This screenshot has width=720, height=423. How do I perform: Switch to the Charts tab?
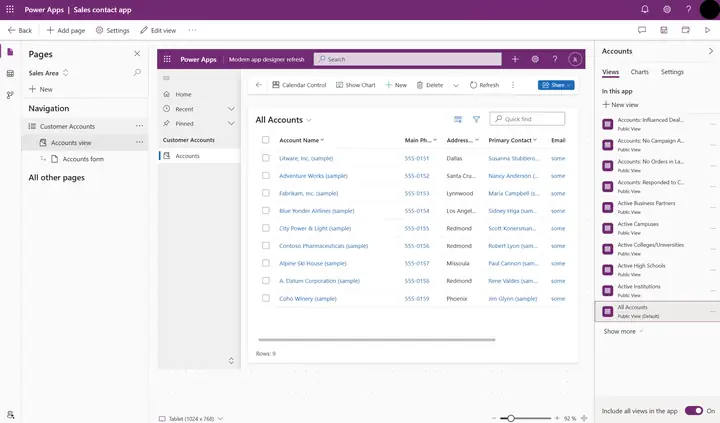[x=639, y=72]
